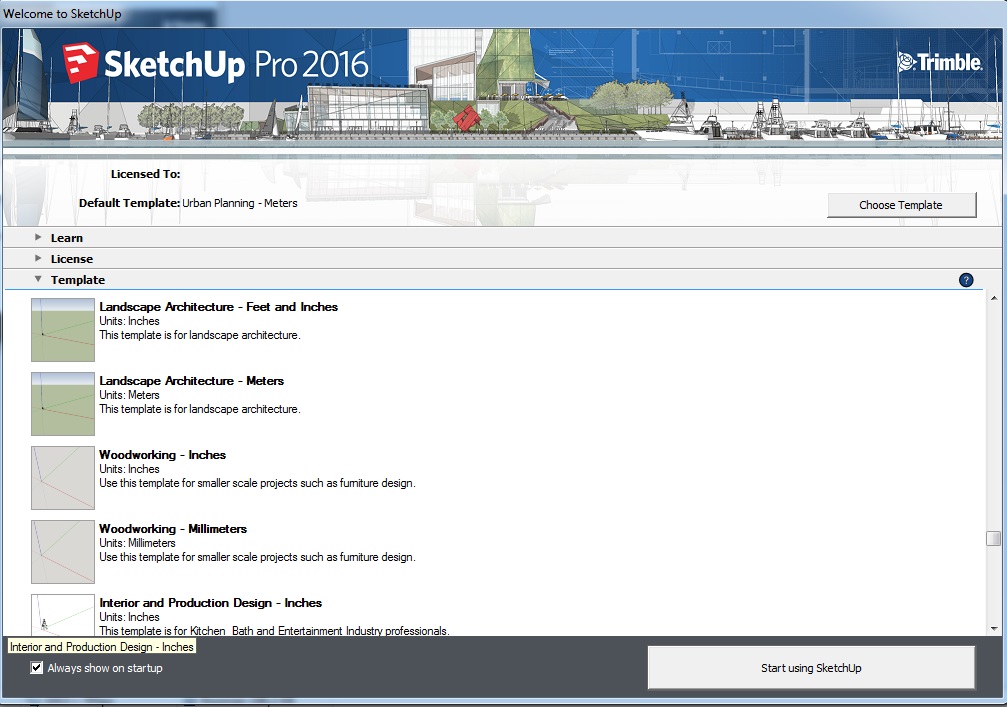This screenshot has width=1007, height=707.
Task: Click the scrollbar down arrow
Action: 994,629
